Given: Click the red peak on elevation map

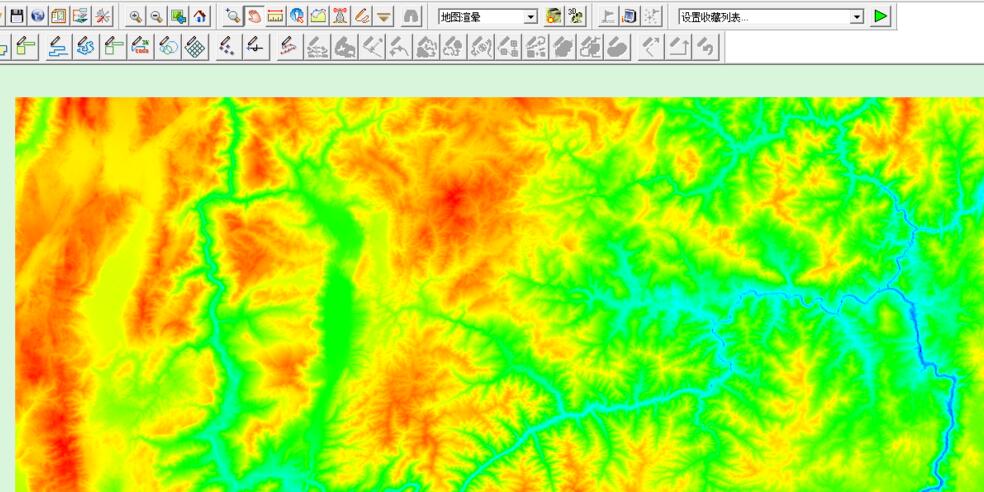Looking at the screenshot, I should [x=453, y=200].
